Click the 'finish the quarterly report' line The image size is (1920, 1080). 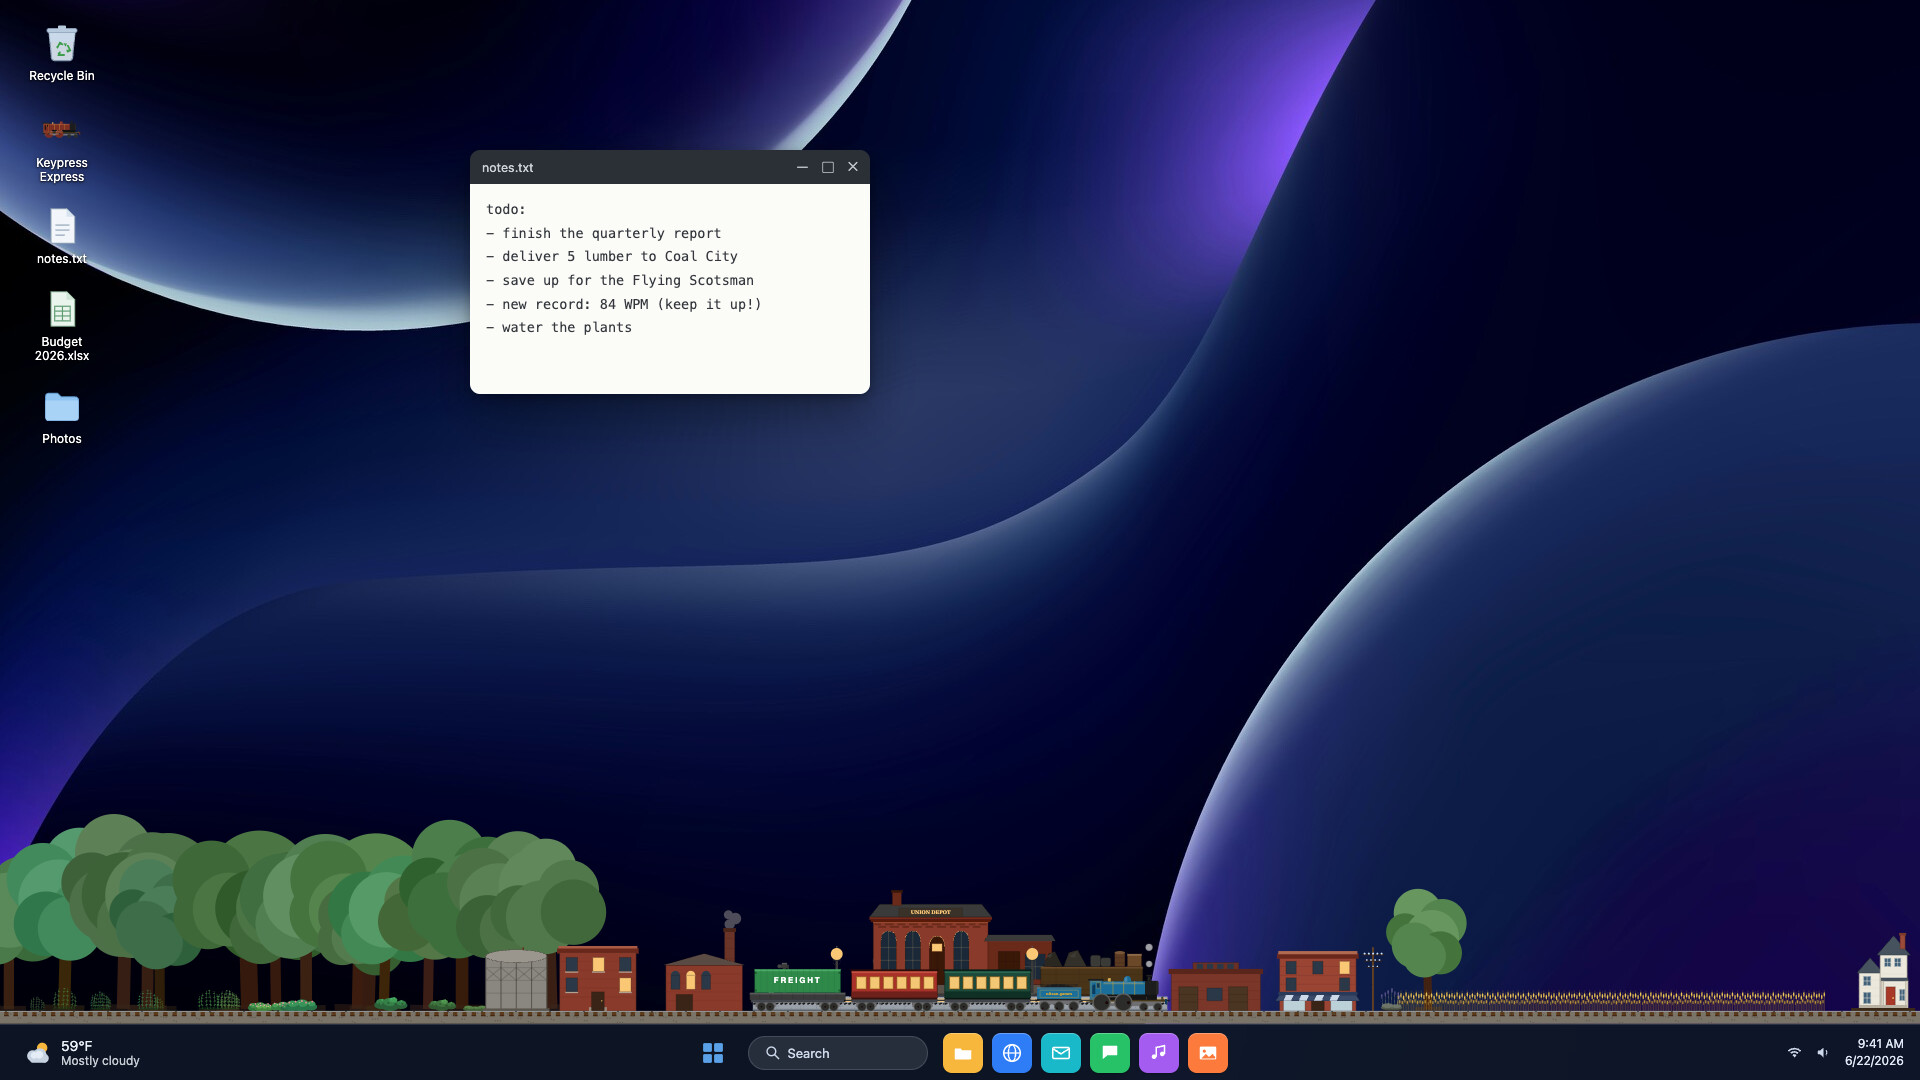click(x=604, y=233)
